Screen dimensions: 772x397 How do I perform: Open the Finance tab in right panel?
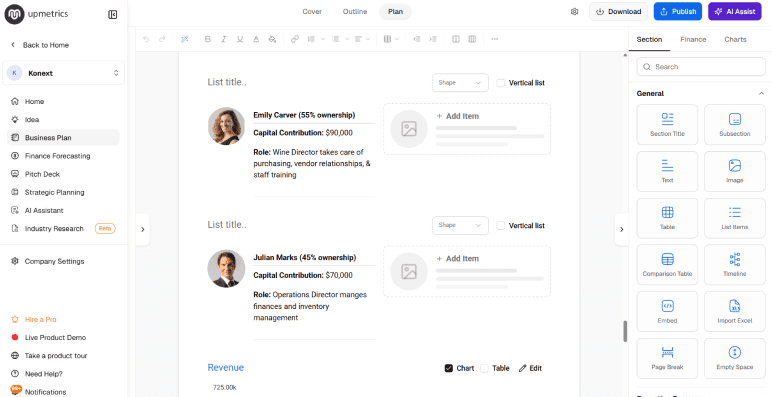pyautogui.click(x=693, y=39)
